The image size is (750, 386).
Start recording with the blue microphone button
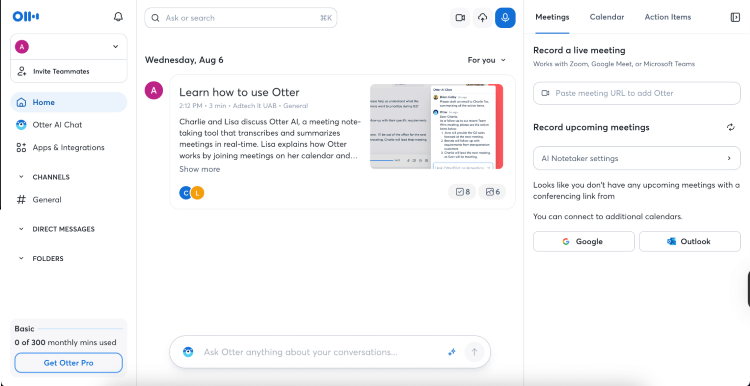(505, 18)
